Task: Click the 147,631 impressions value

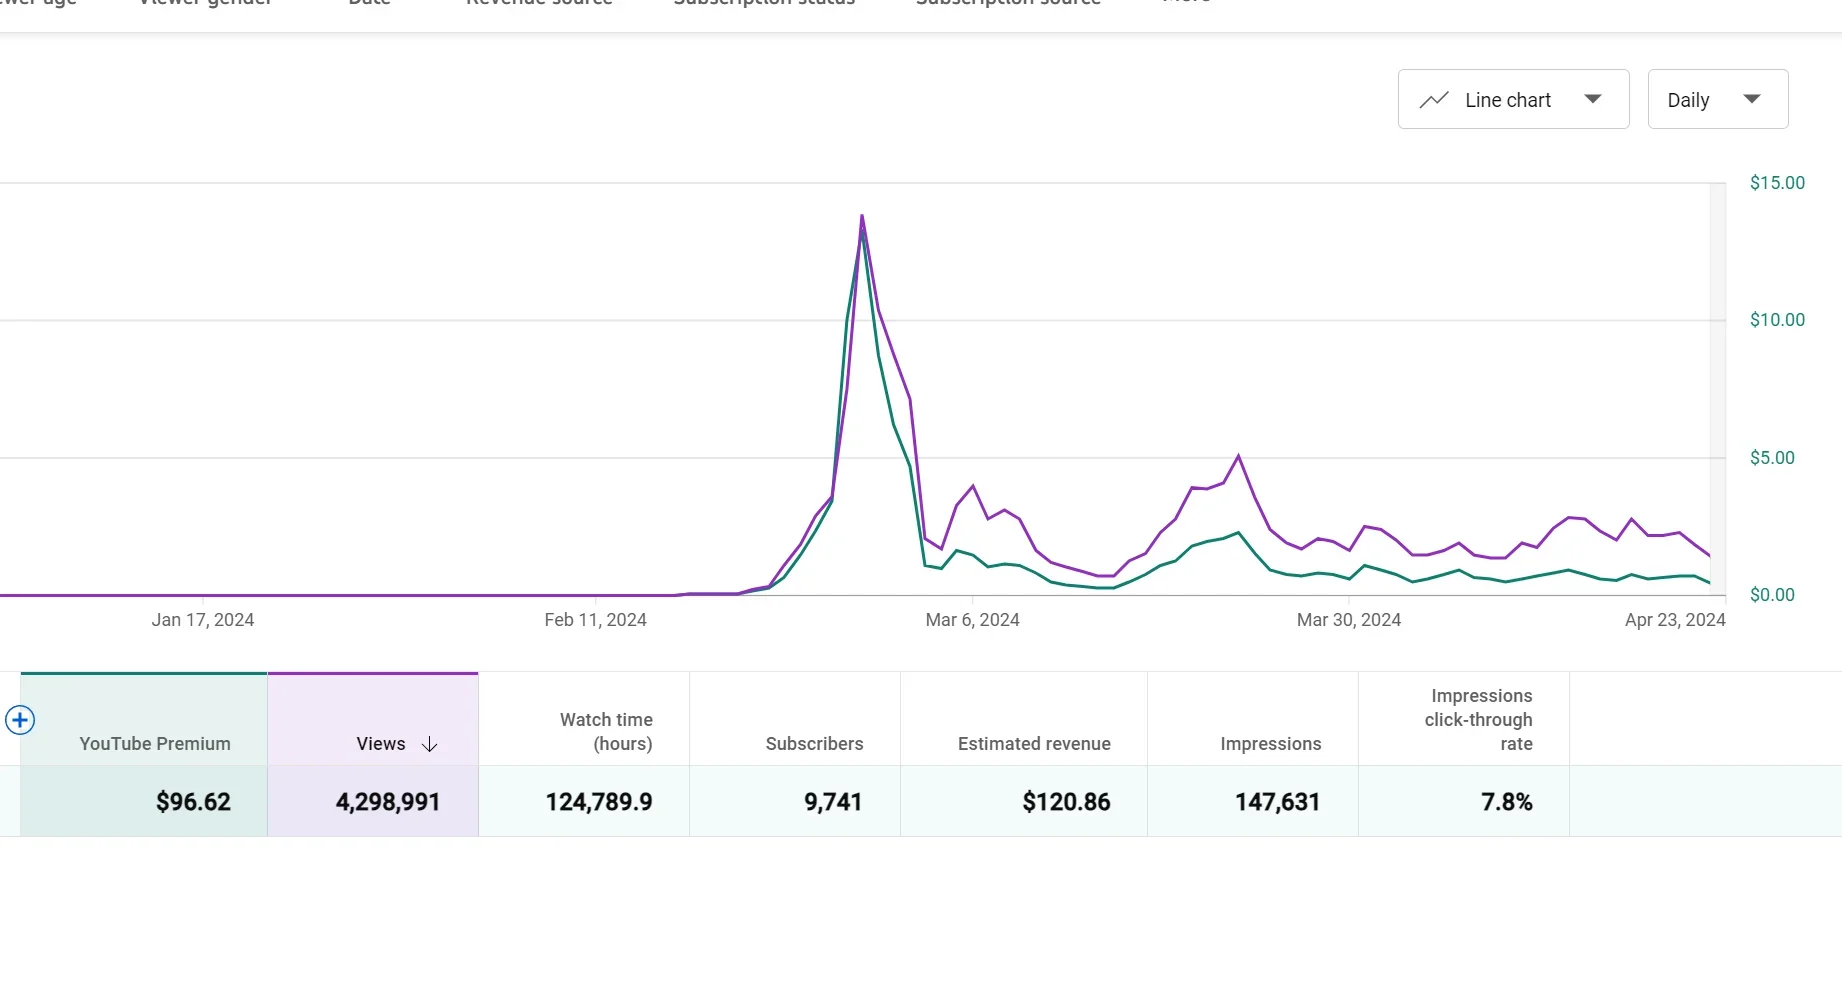Action: [1277, 802]
